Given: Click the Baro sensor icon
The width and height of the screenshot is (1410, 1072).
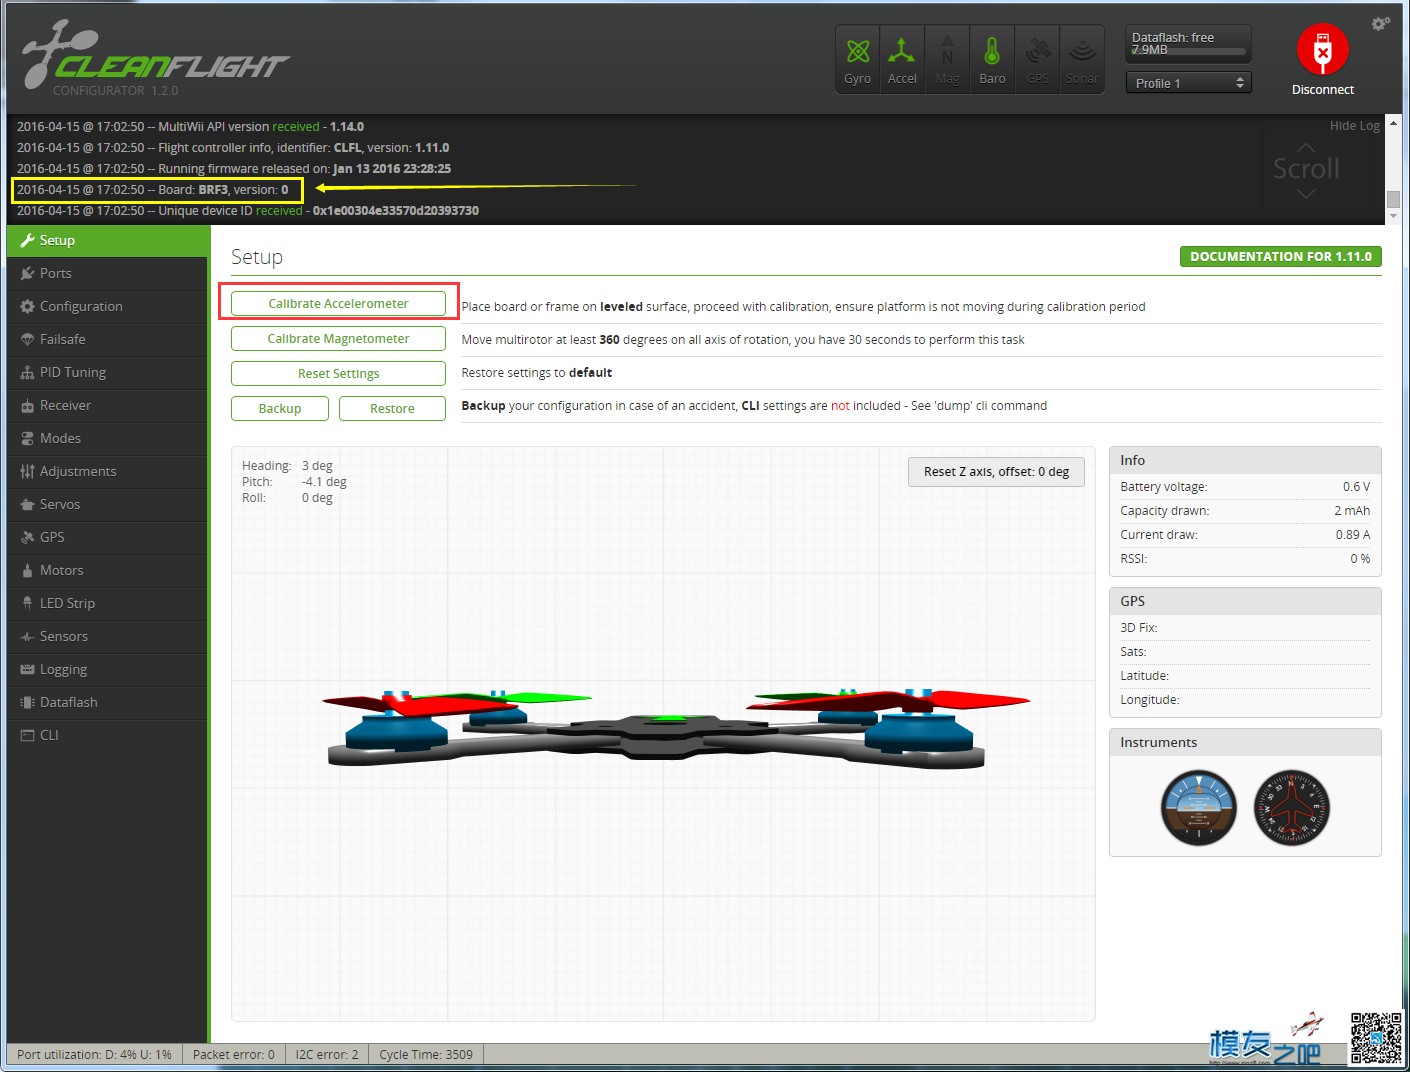Looking at the screenshot, I should (x=992, y=60).
